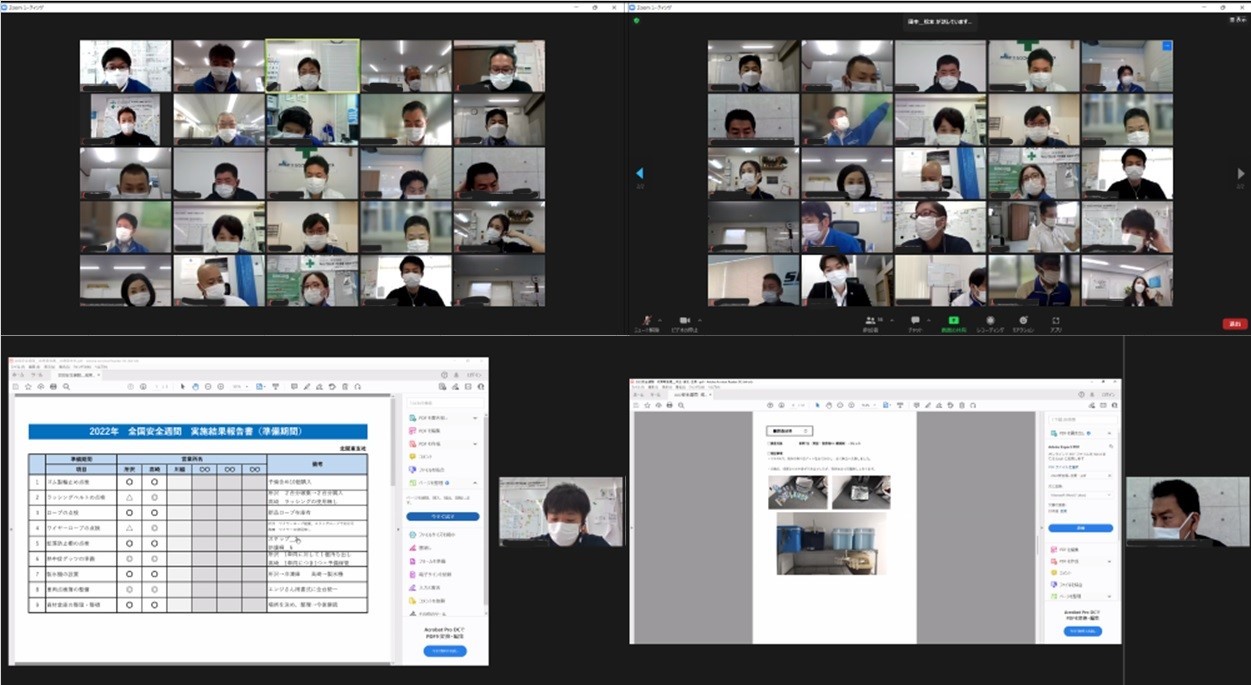Open audio options caret beside Zoom microphone
Screen dimensions: 1251x685
[660, 319]
